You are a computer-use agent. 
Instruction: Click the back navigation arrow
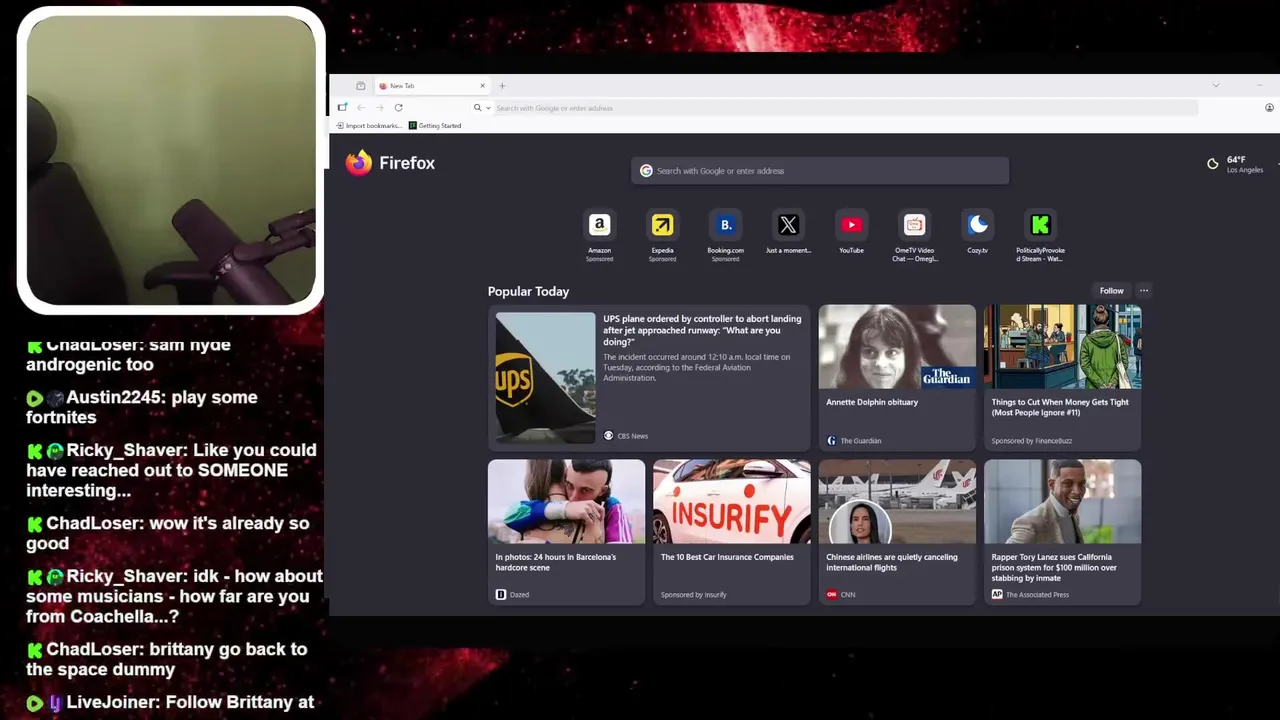tap(361, 107)
